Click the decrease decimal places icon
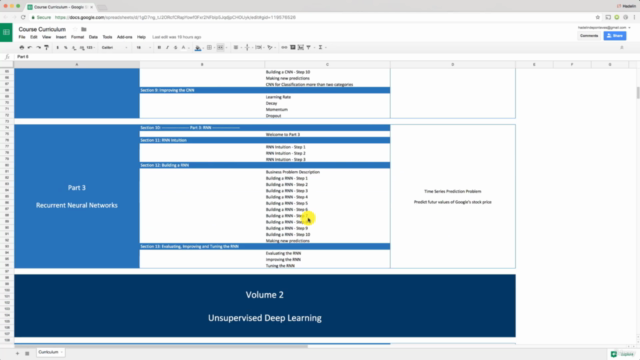Viewport: 640px width, 360px height. [x=74, y=47]
